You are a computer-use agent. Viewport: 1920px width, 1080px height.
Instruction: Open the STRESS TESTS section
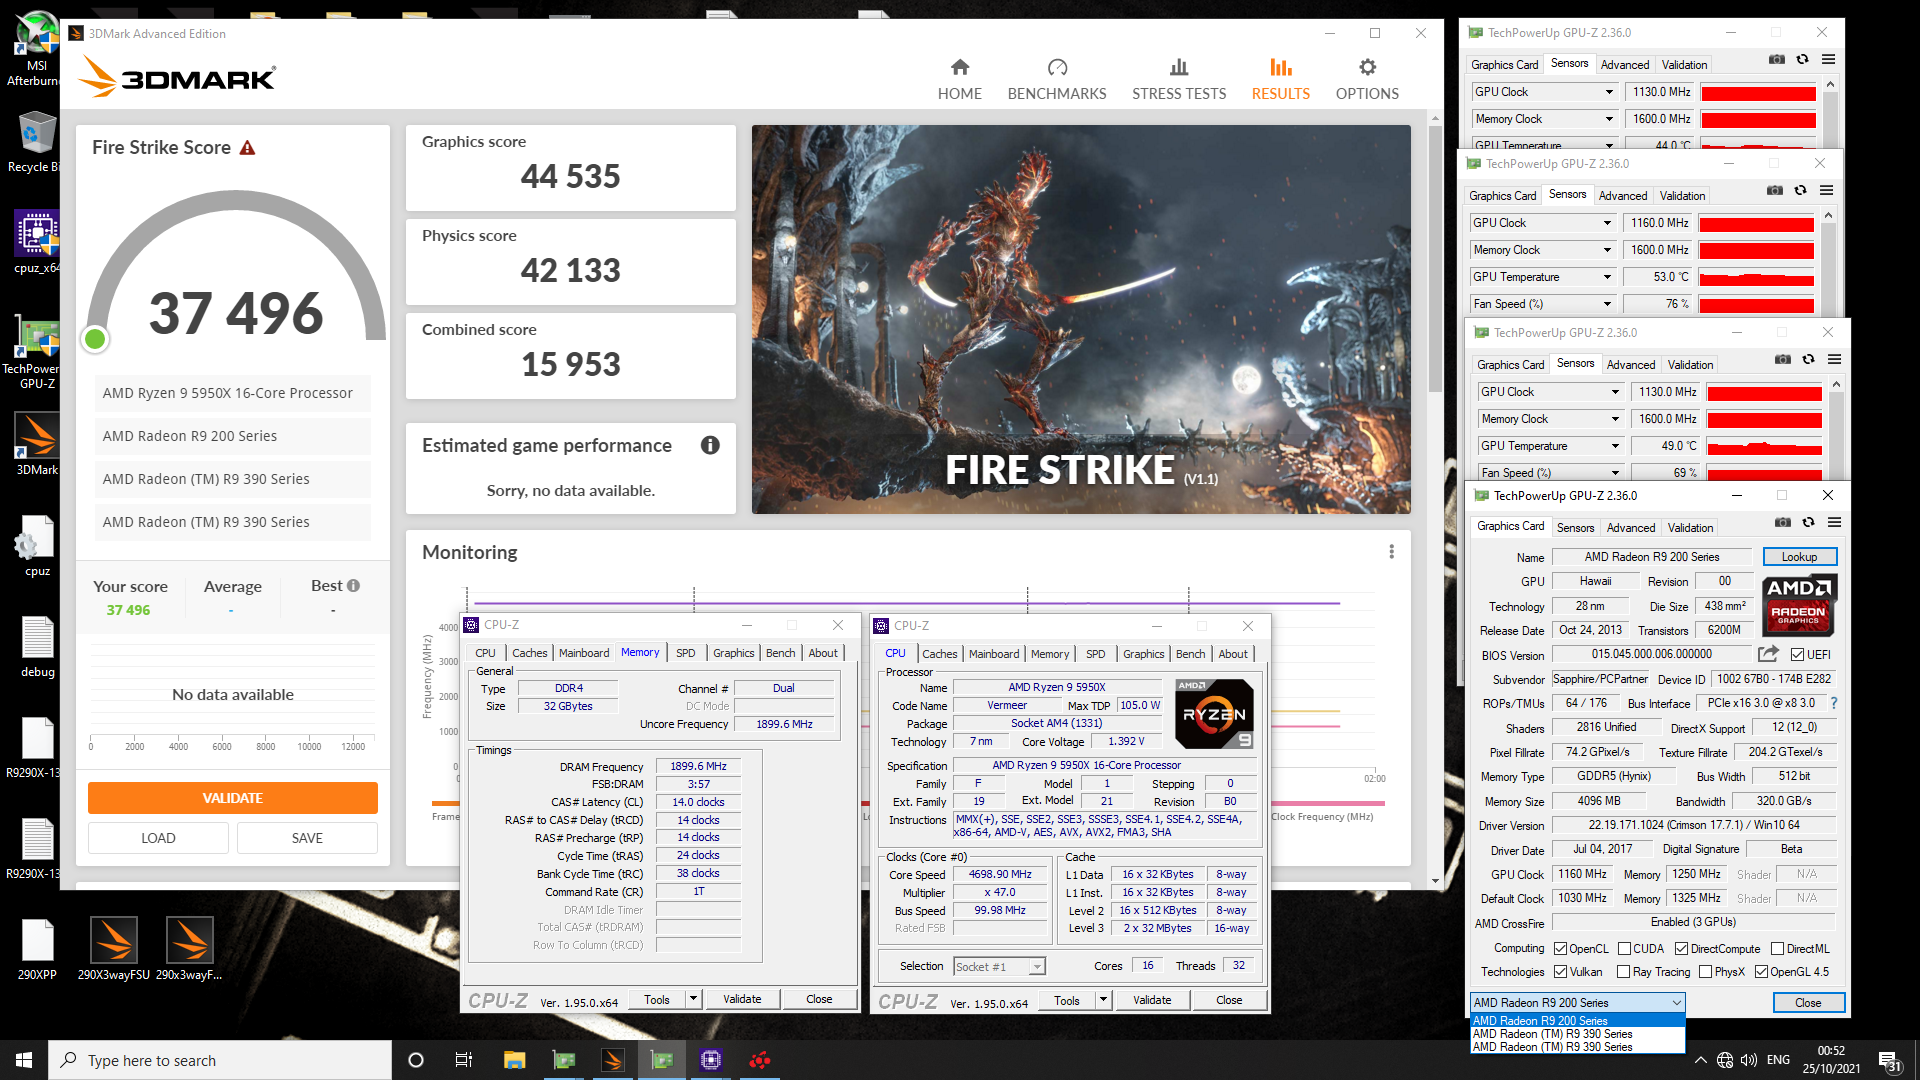1179,79
